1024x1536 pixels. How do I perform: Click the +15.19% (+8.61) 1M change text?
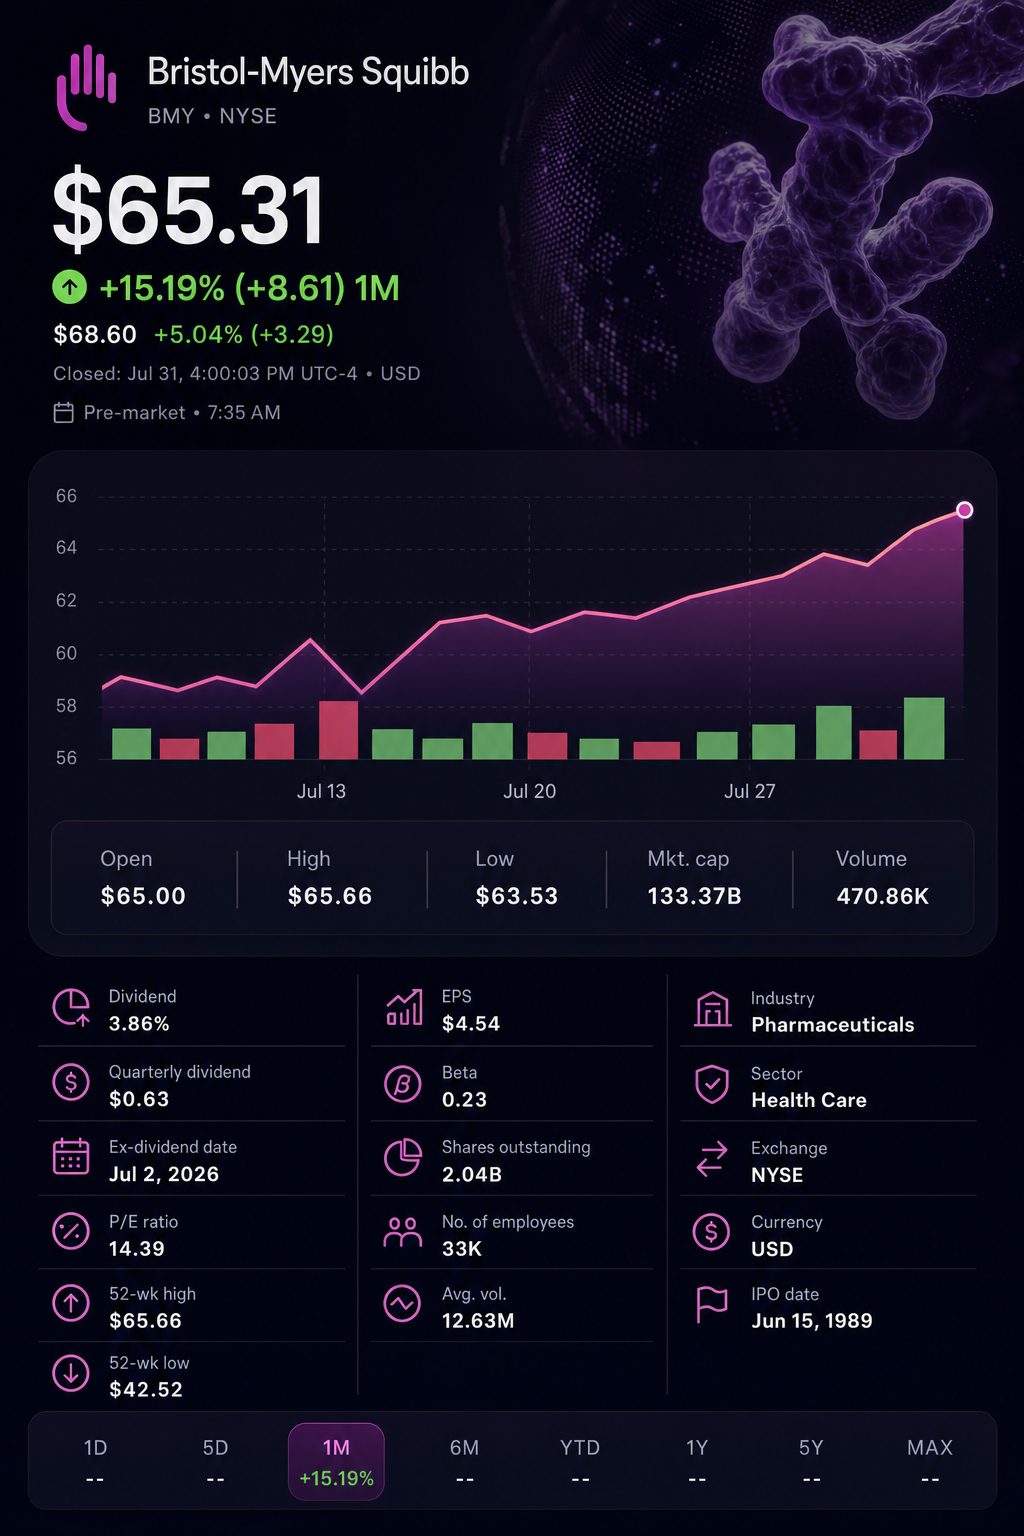[249, 289]
